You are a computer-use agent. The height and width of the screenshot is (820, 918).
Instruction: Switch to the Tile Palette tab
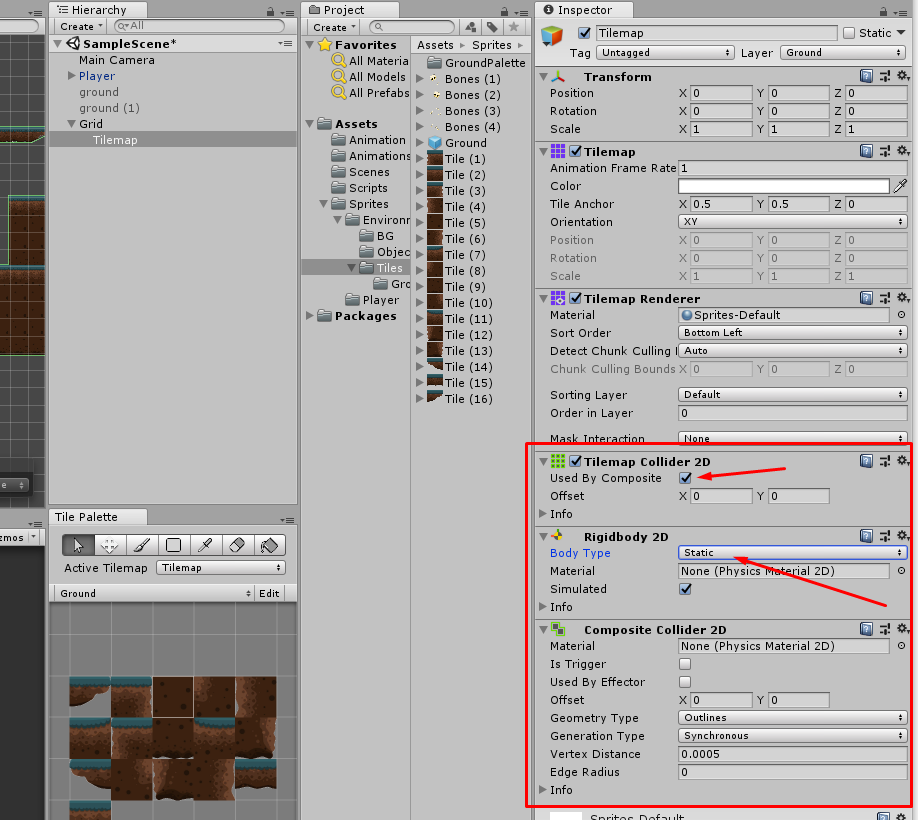coord(97,517)
